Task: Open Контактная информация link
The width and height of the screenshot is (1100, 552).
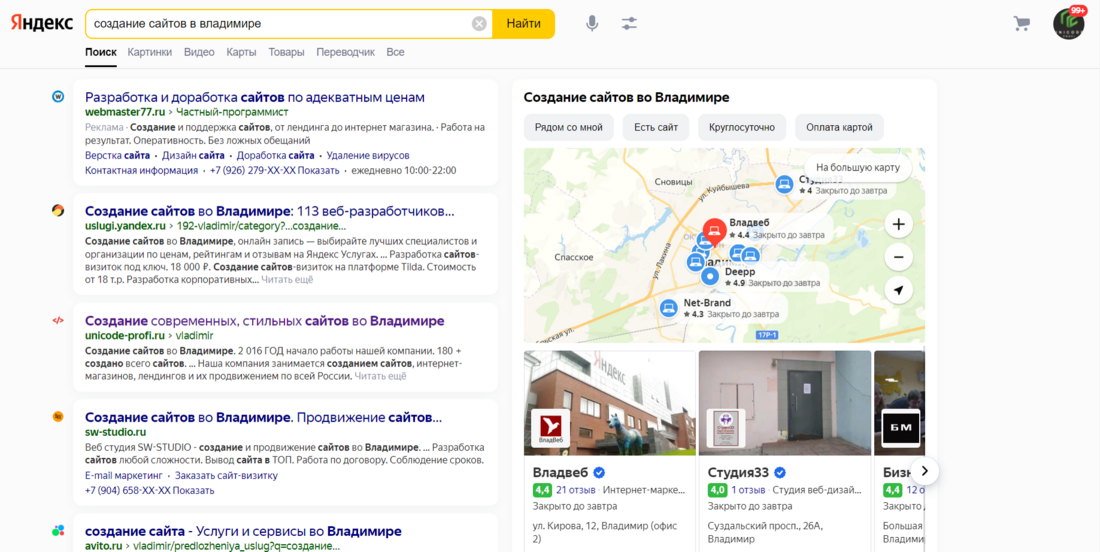Action: [141, 170]
